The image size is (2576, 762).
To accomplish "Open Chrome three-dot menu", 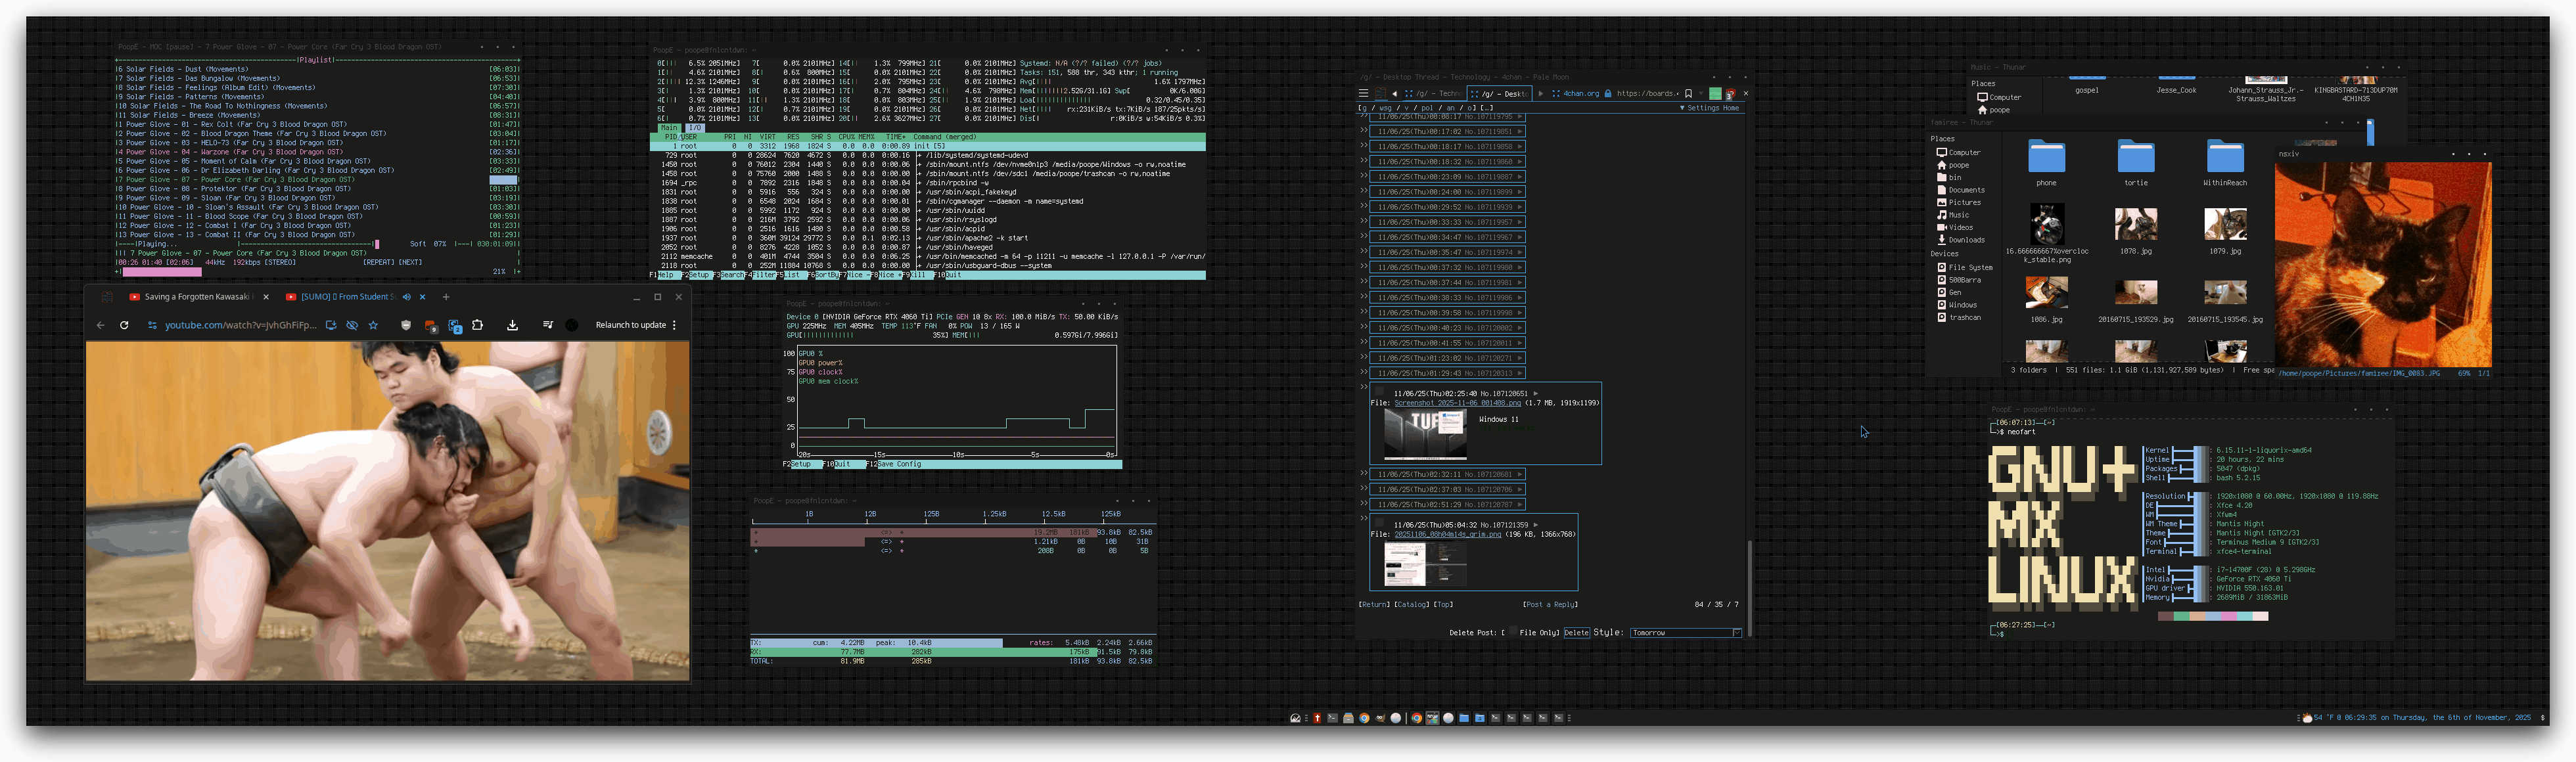I will pyautogui.click(x=674, y=325).
